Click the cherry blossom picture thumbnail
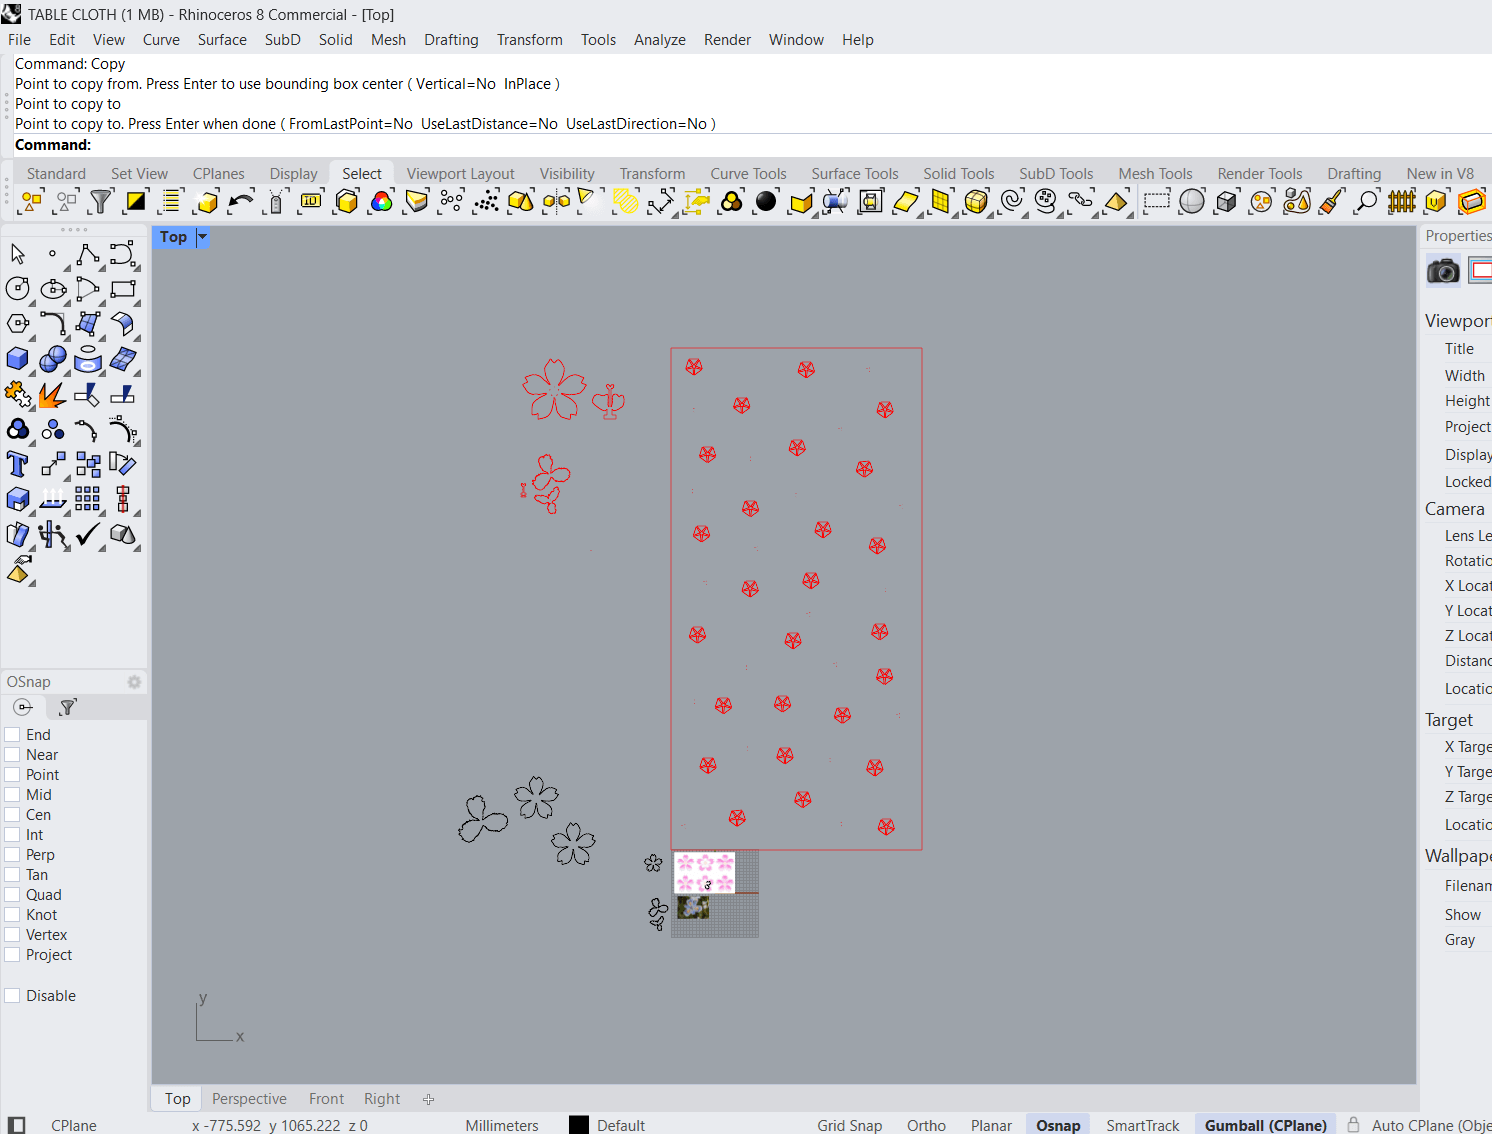1492x1134 pixels. pyautogui.click(x=704, y=872)
